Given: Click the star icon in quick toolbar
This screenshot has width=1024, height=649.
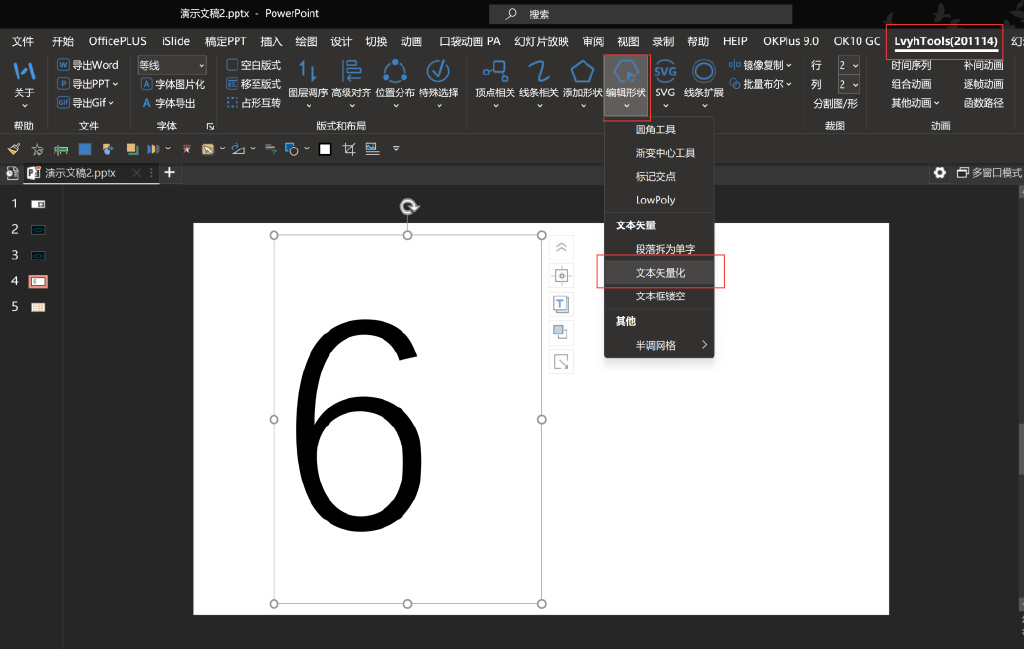Looking at the screenshot, I should pyautogui.click(x=37, y=149).
